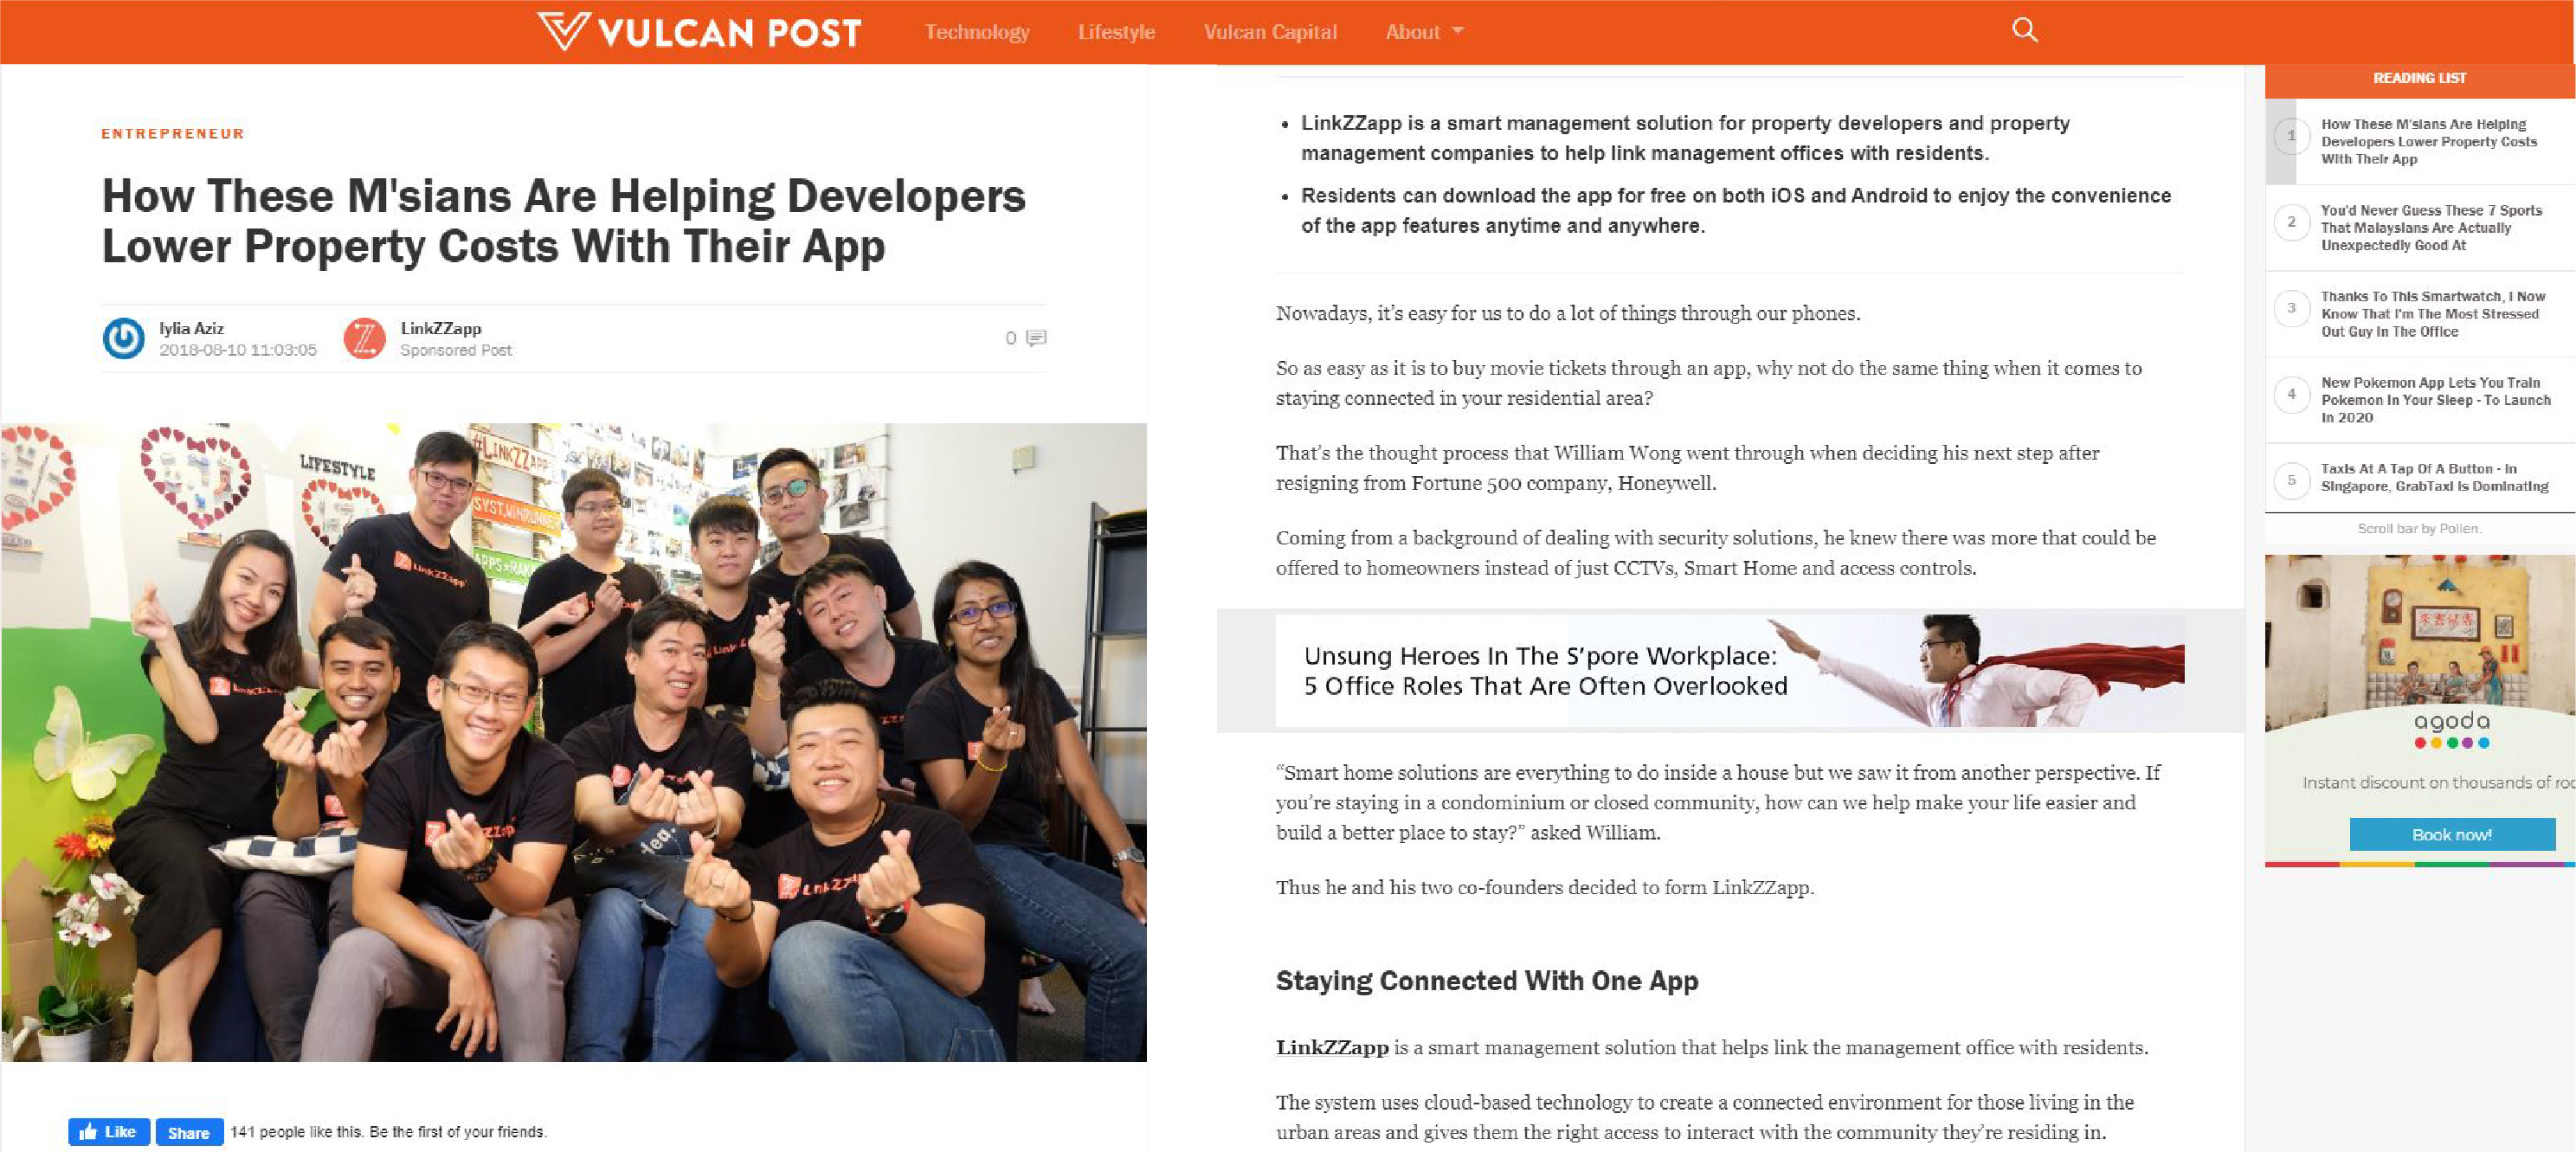The height and width of the screenshot is (1152, 2576).
Task: Click Iylia Aziz author avatar
Action: [x=124, y=338]
